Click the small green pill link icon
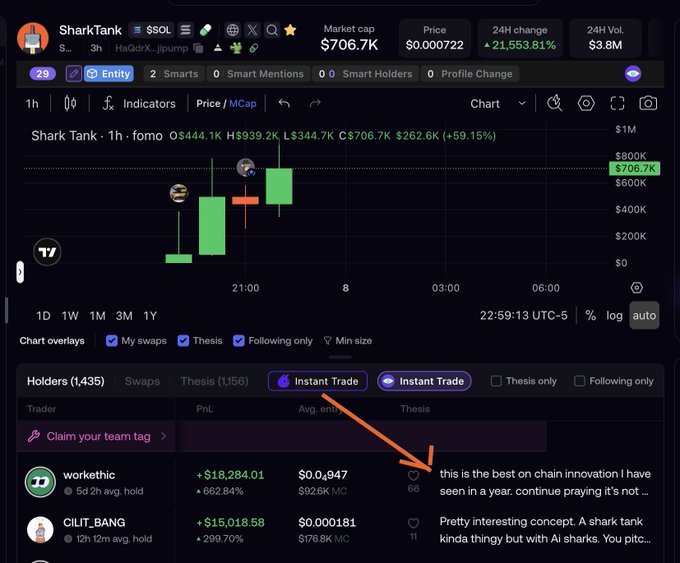Screen dimensions: 680x563 coord(254,48)
